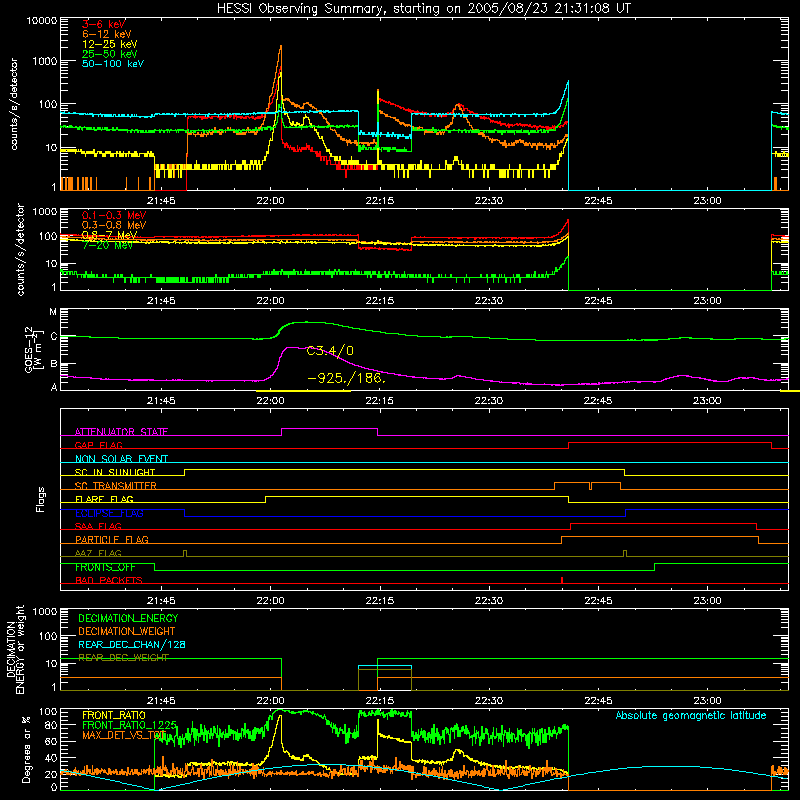Click the yellow flare interval bar below GOES plot
Viewport: 800px width, 800px height.
(303, 391)
